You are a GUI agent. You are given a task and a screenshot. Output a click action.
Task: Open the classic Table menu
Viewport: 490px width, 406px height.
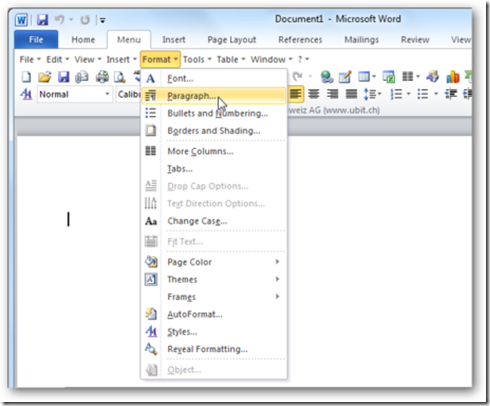click(x=231, y=59)
